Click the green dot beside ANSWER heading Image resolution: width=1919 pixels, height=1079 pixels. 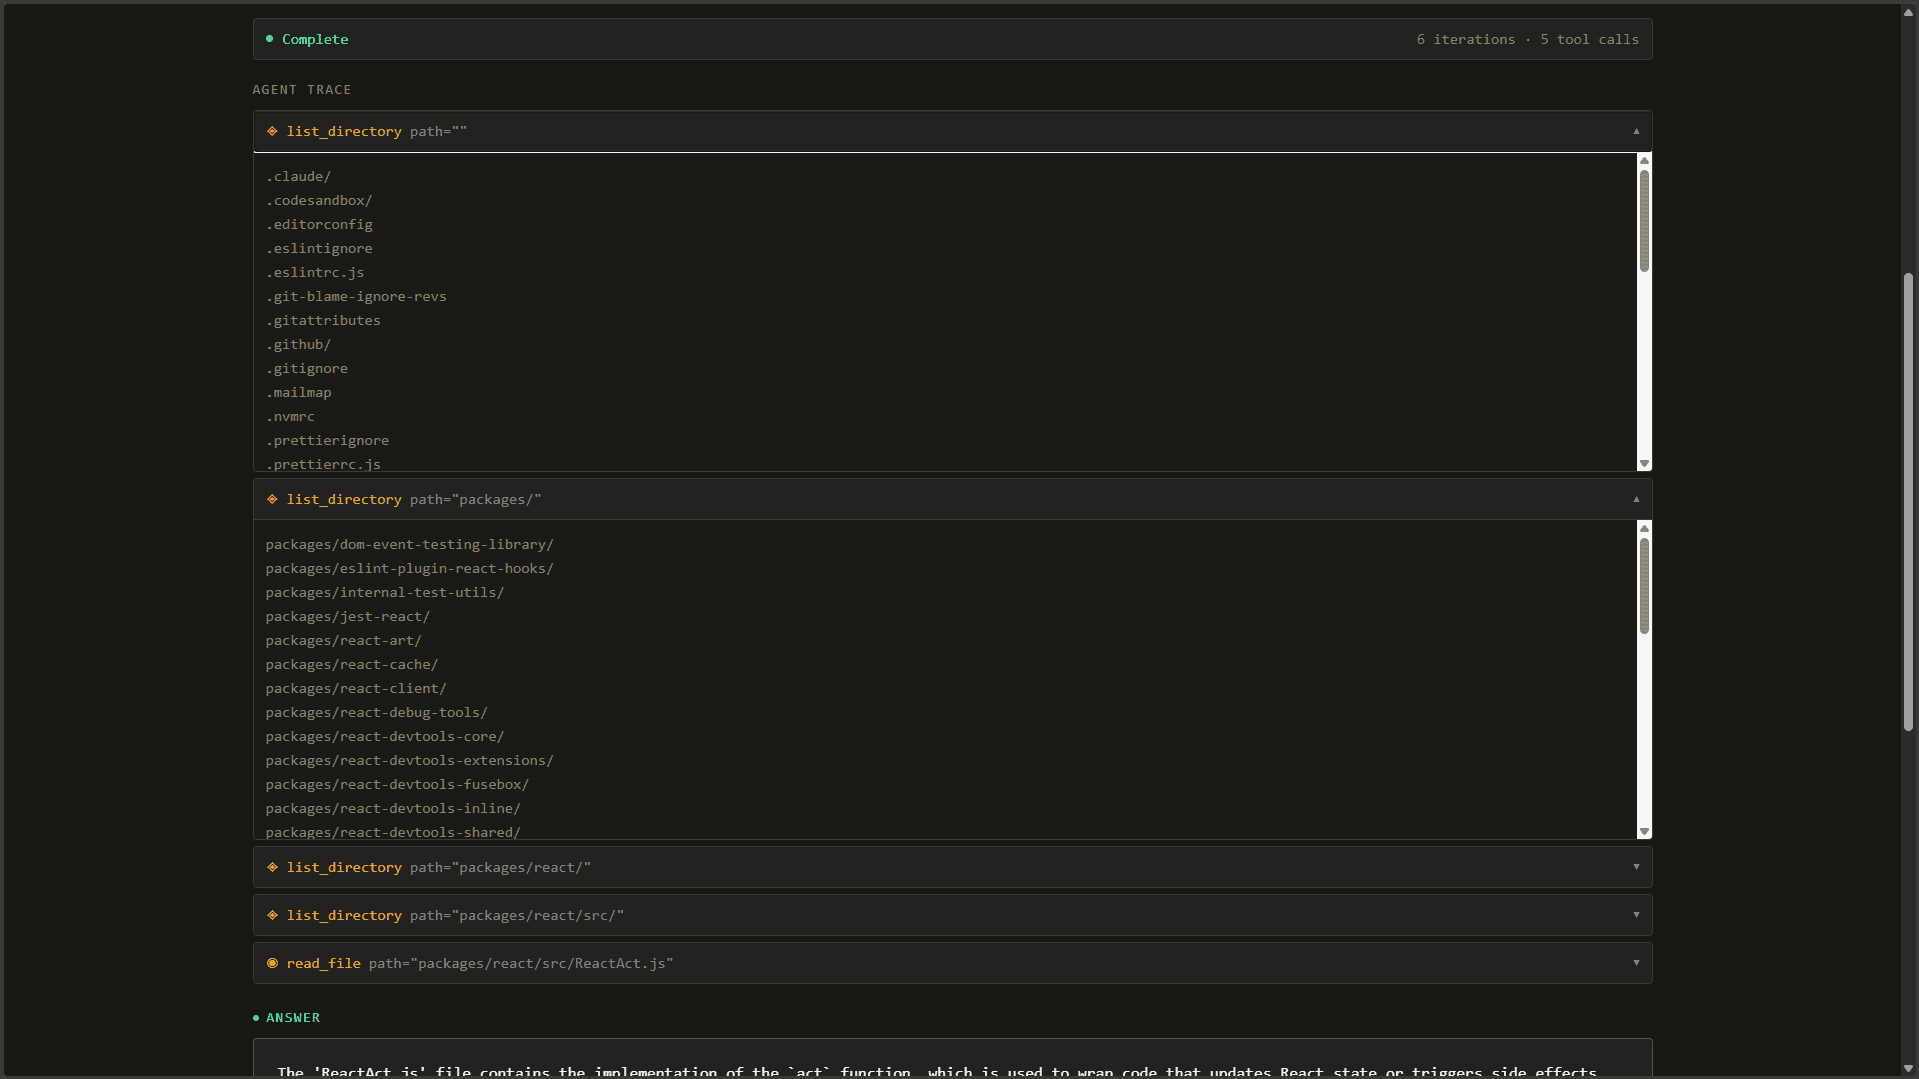point(256,1018)
